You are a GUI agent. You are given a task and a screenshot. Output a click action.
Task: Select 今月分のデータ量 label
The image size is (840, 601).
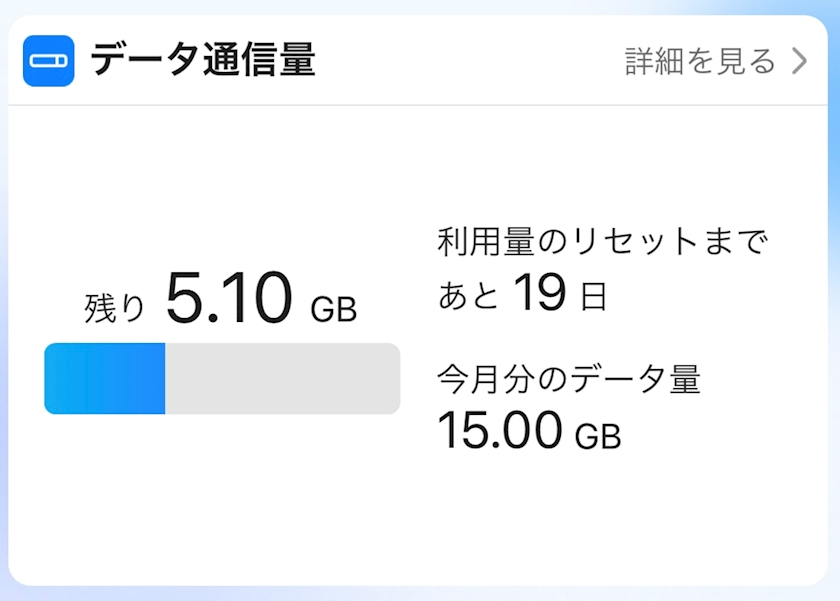click(569, 379)
